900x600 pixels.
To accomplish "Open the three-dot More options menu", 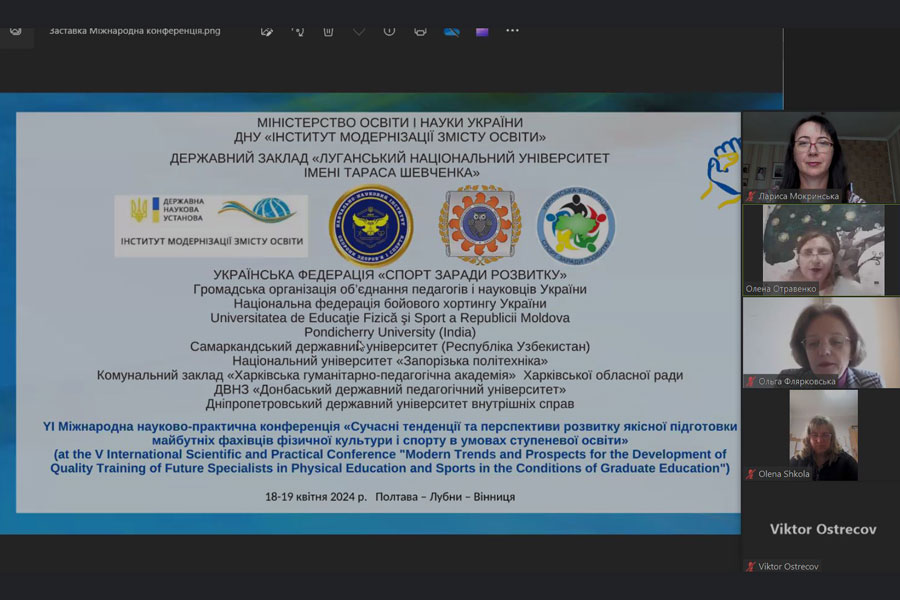I will [x=513, y=30].
